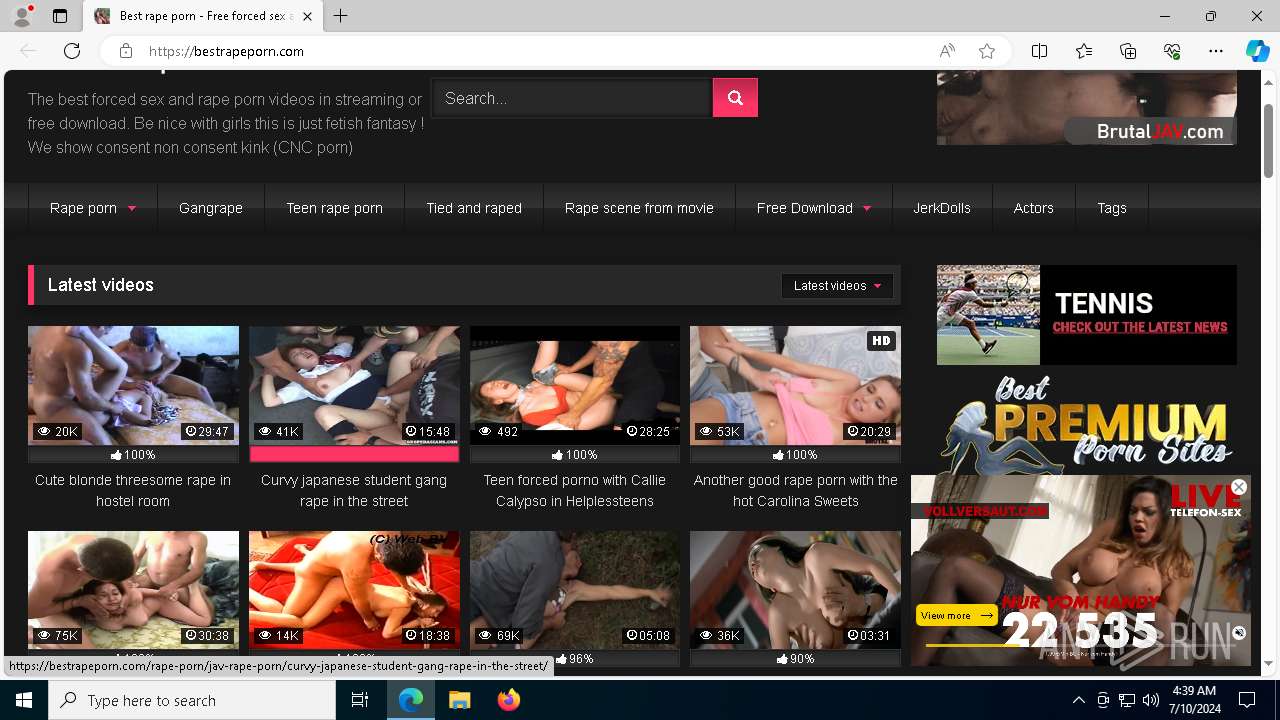Close the current browser tab

[x=307, y=16]
